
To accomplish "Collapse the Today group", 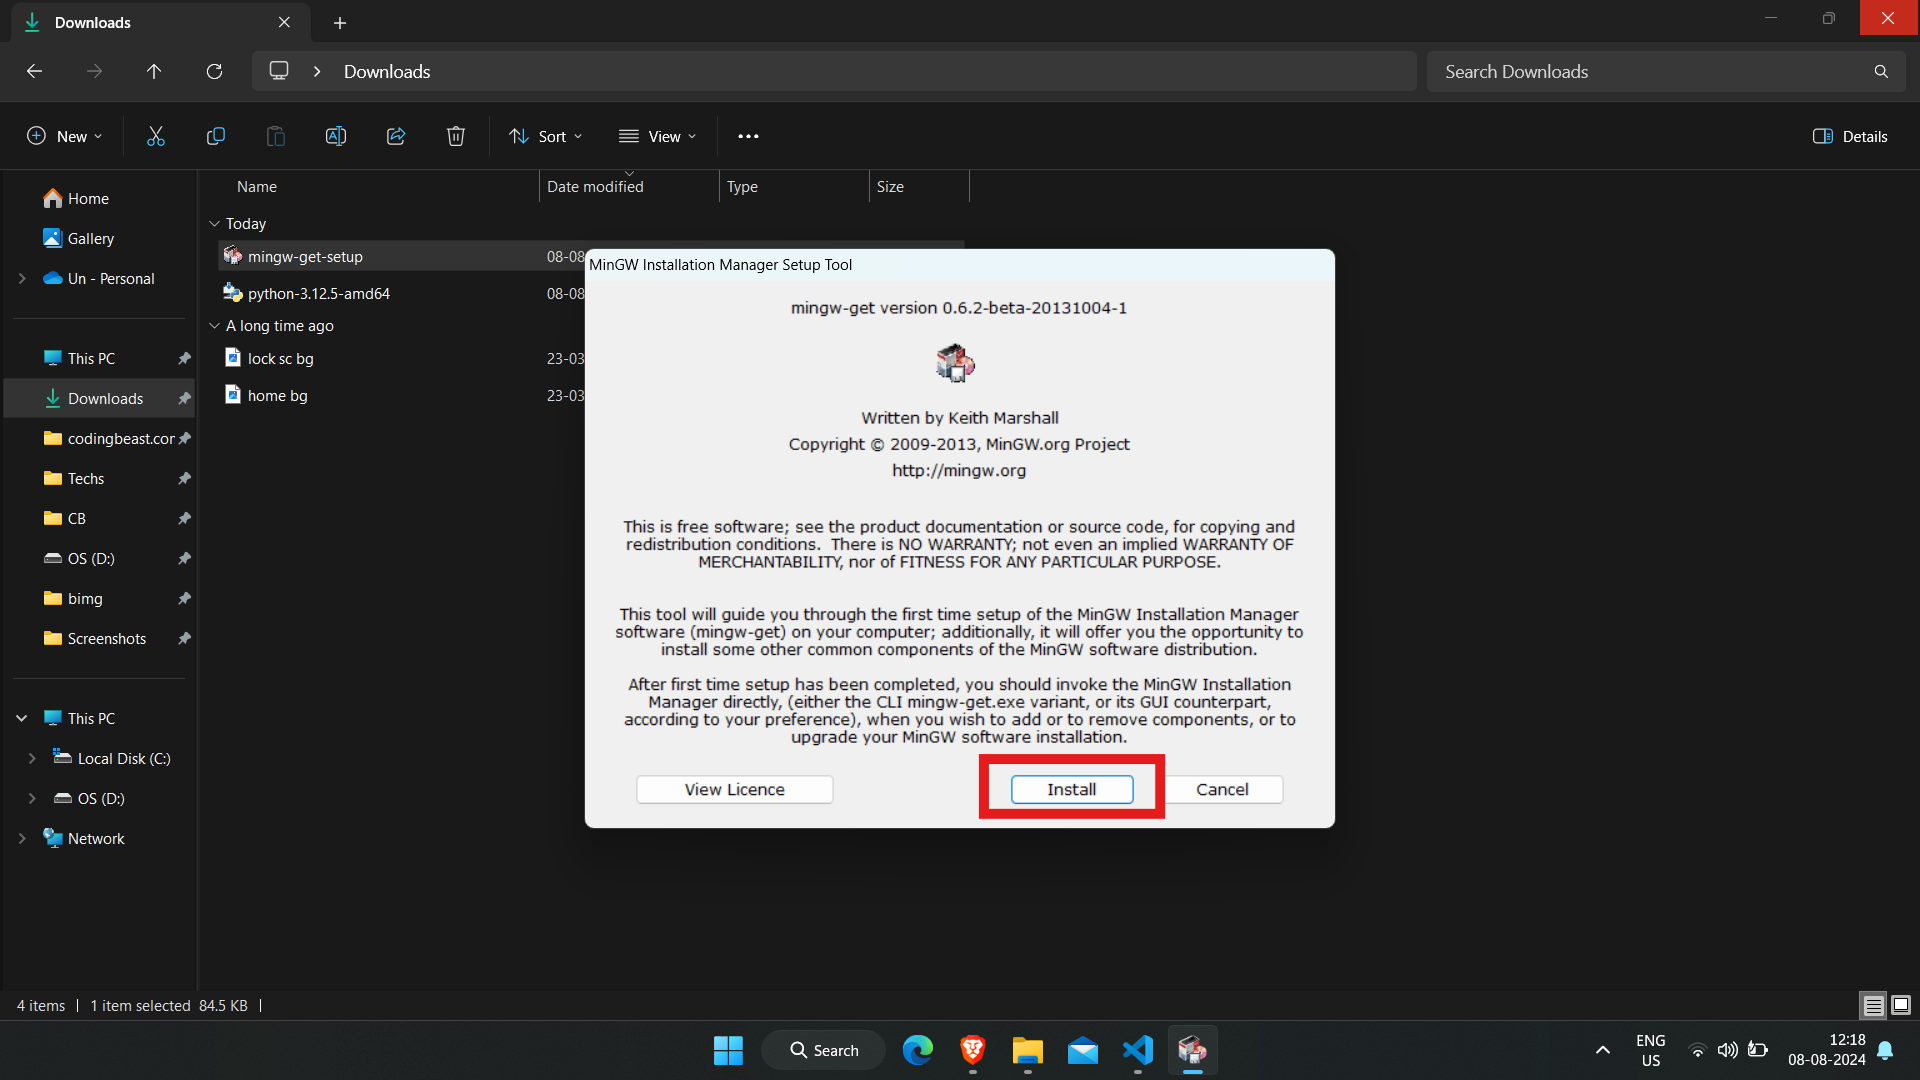I will click(214, 224).
